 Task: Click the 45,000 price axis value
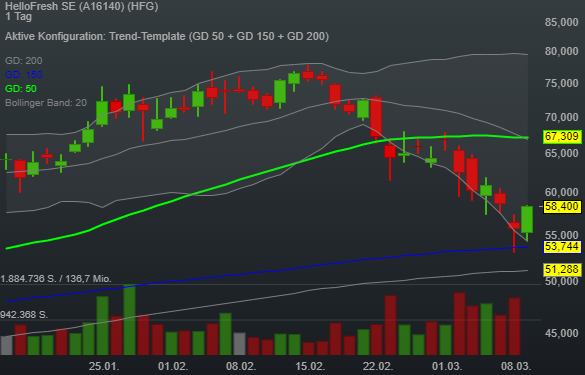(x=561, y=333)
